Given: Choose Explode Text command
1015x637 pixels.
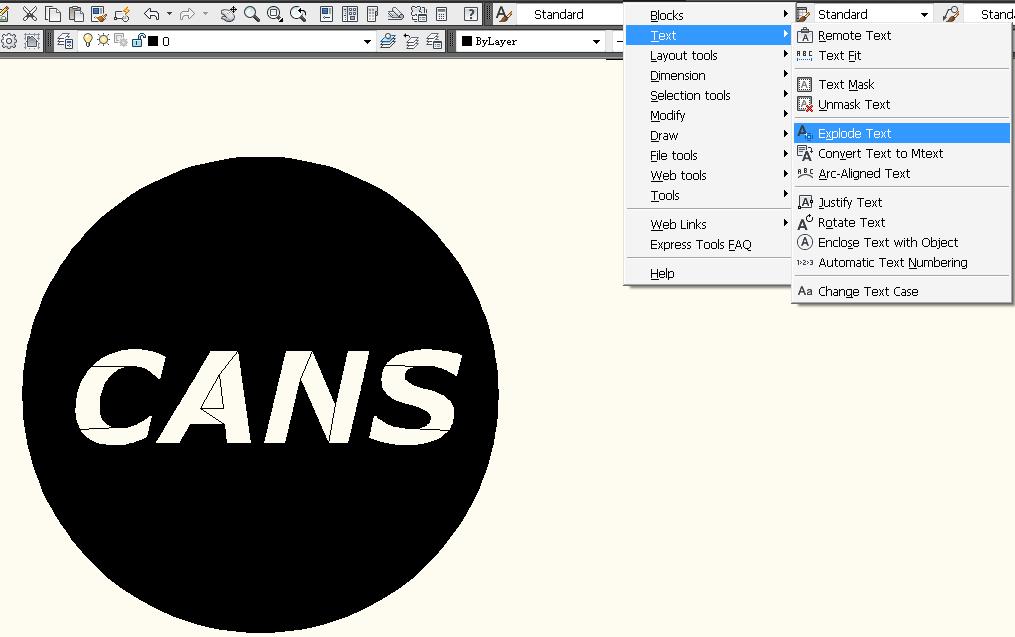Looking at the screenshot, I should (x=902, y=133).
